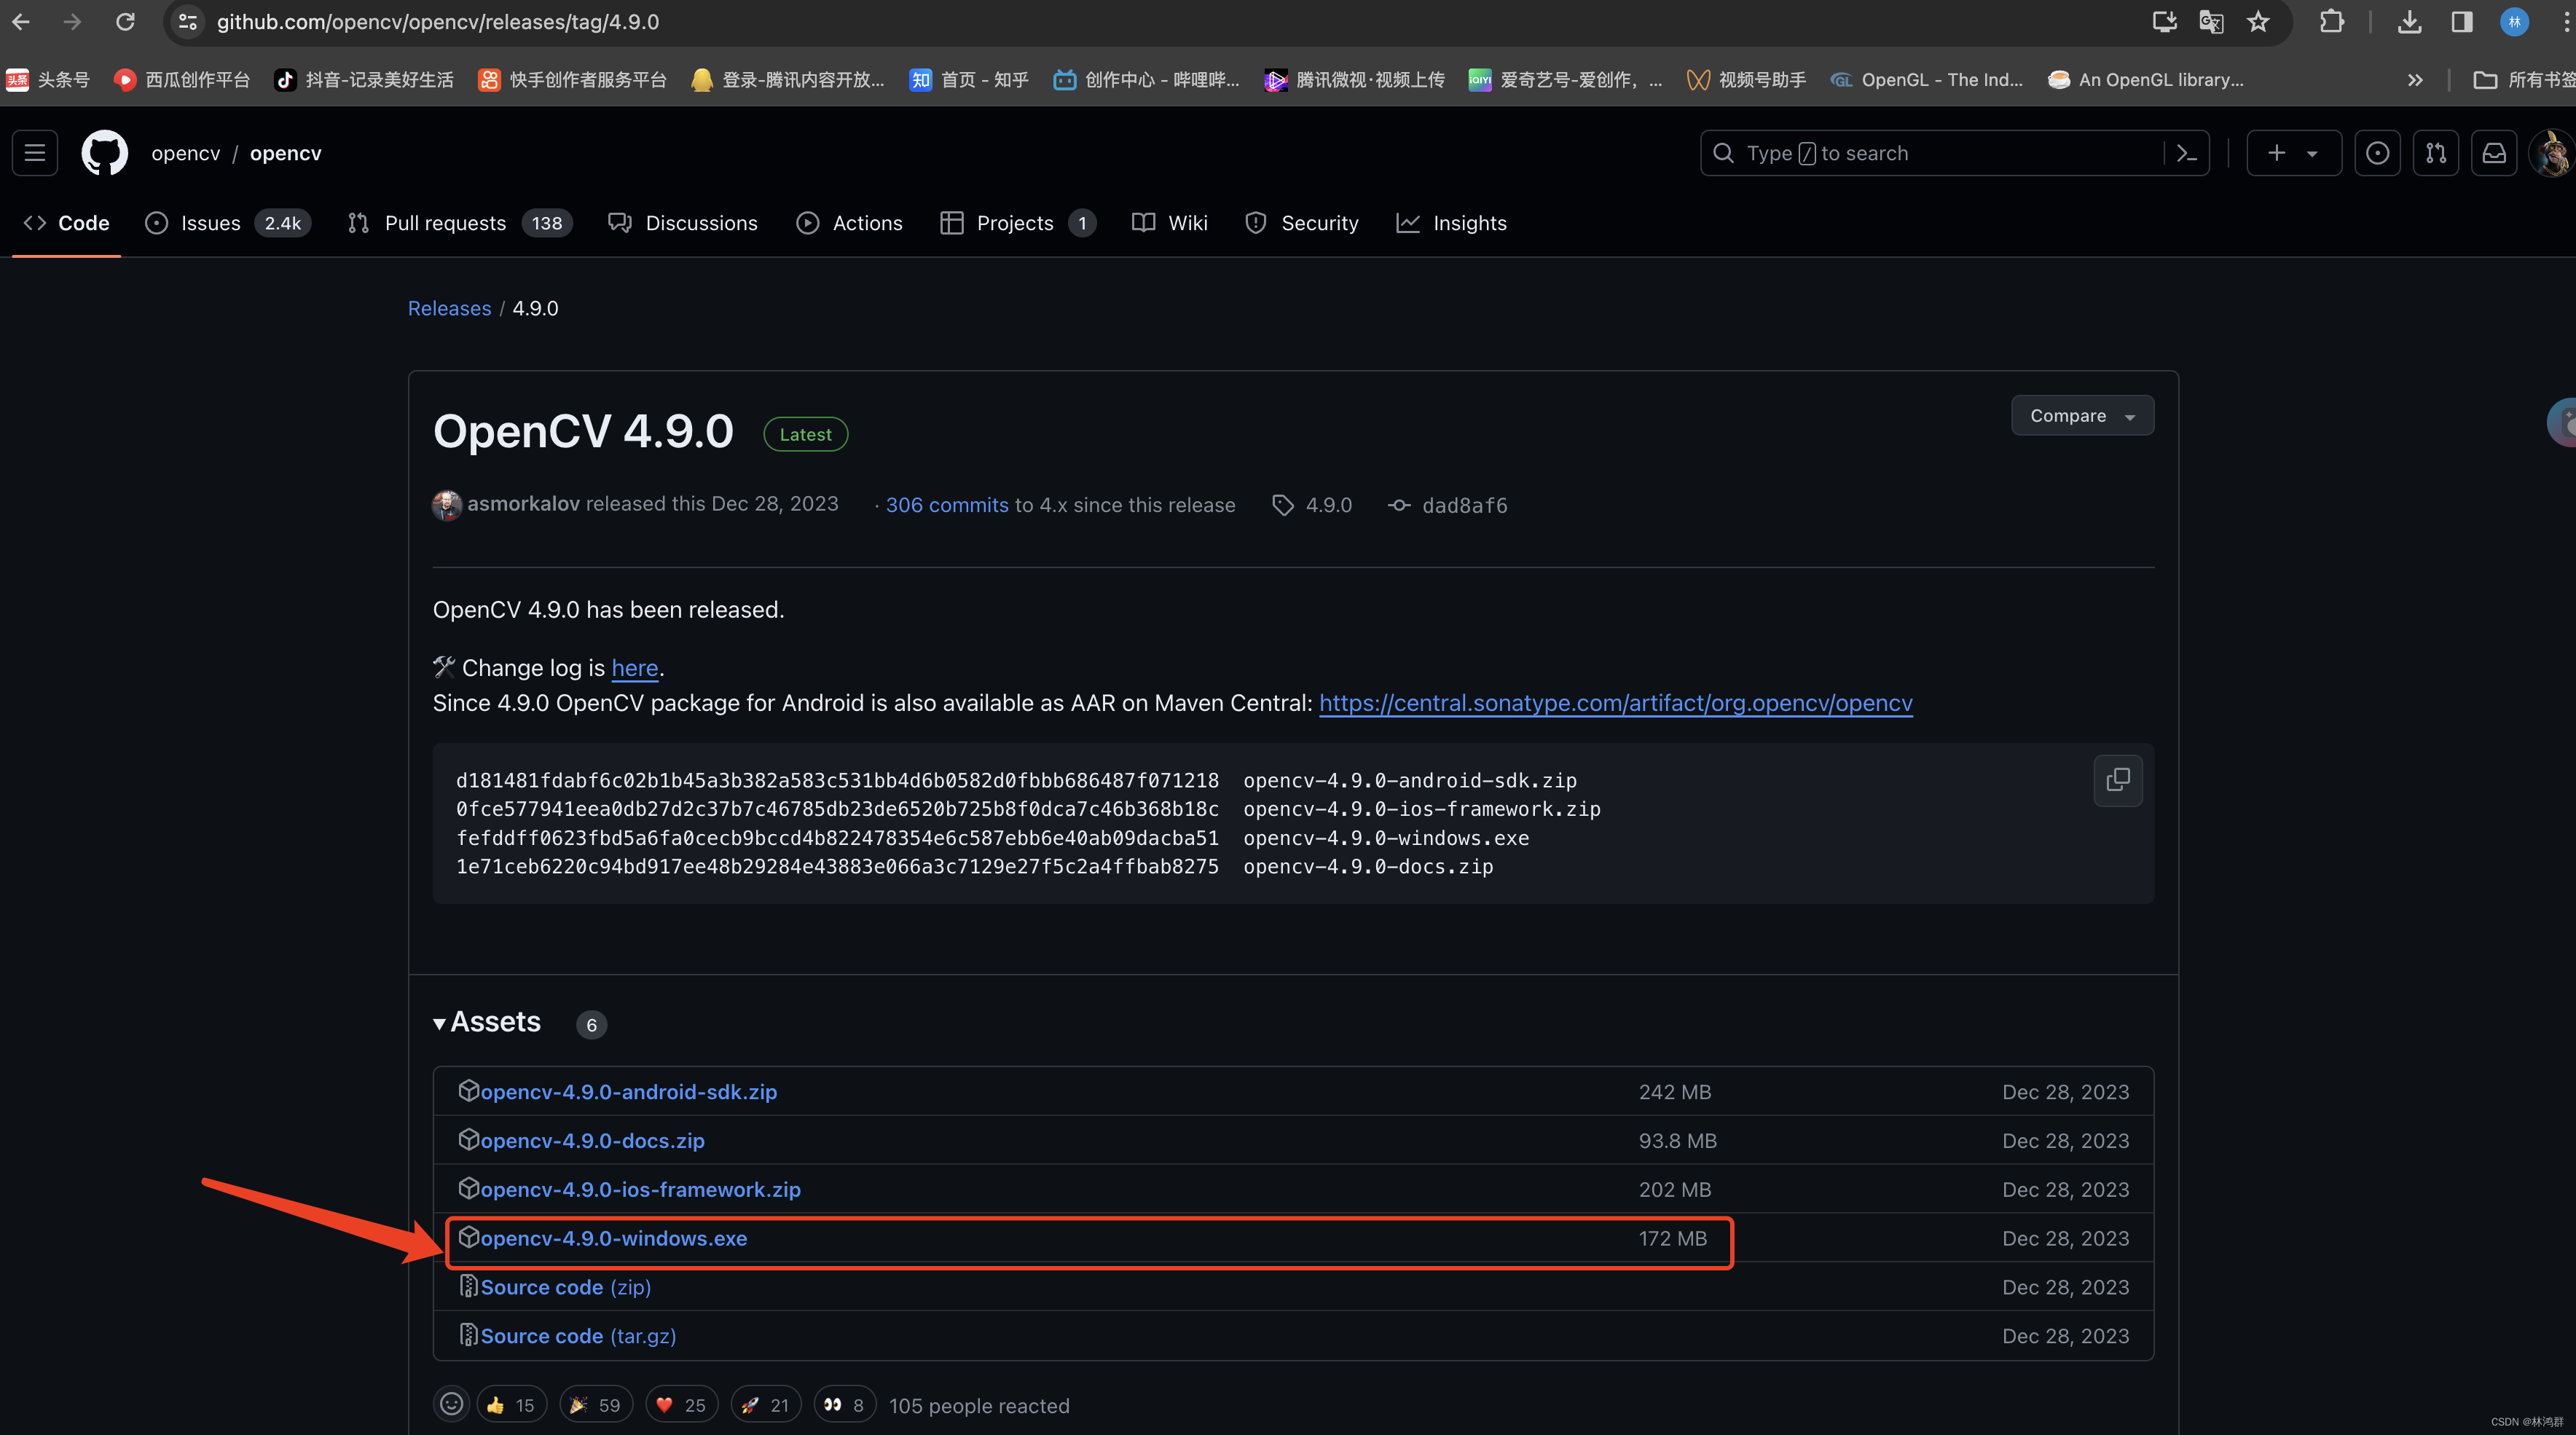Click the notifications inbox icon
This screenshot has height=1435, width=2576.
tap(2494, 152)
